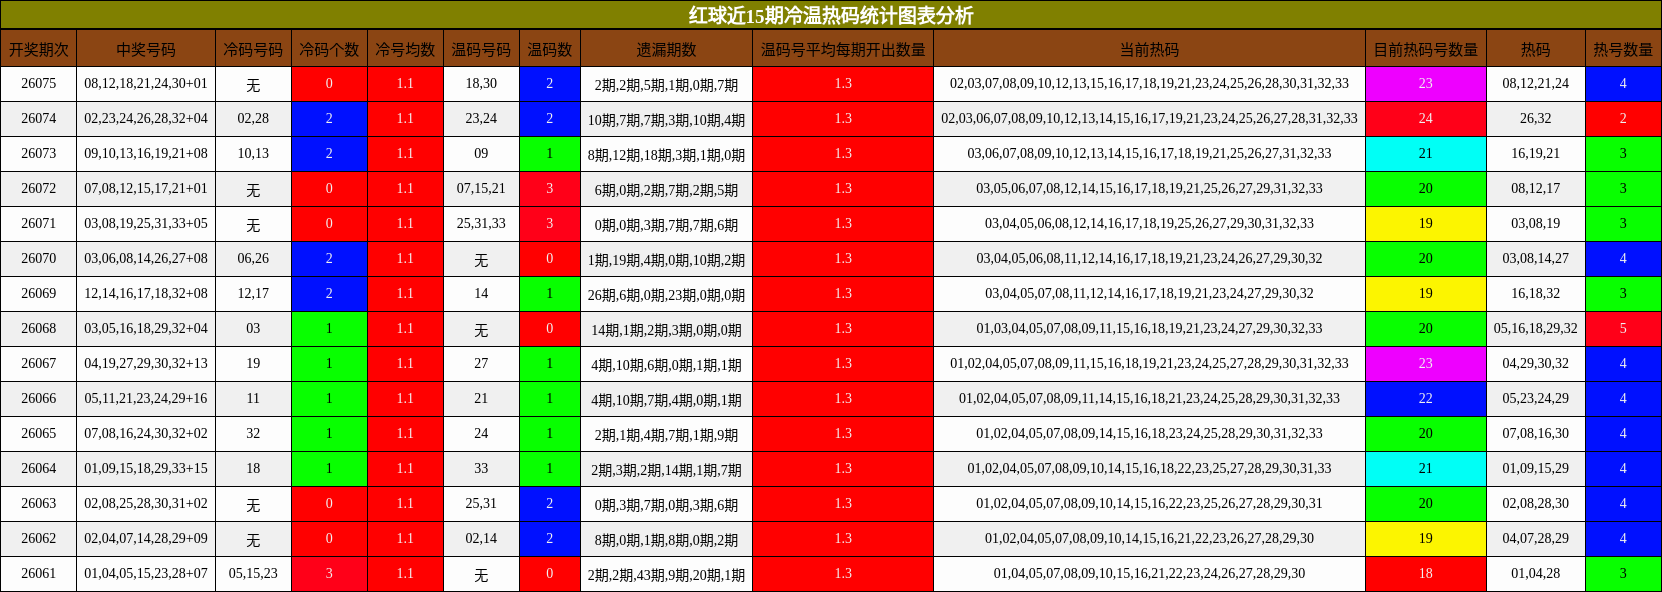Click red hot count 24 in row 26074

pos(1425,119)
